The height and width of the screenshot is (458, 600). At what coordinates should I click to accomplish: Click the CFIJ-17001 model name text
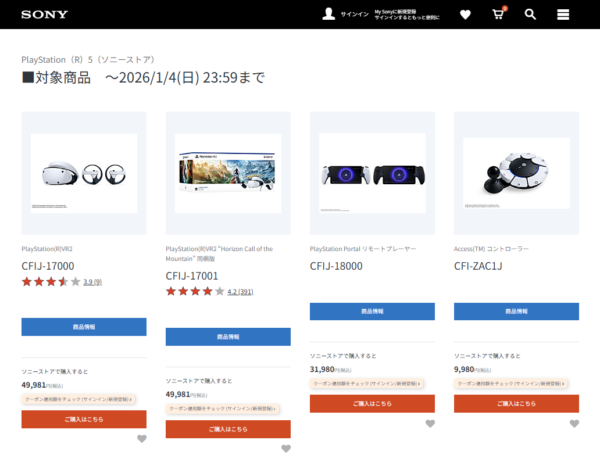(192, 276)
